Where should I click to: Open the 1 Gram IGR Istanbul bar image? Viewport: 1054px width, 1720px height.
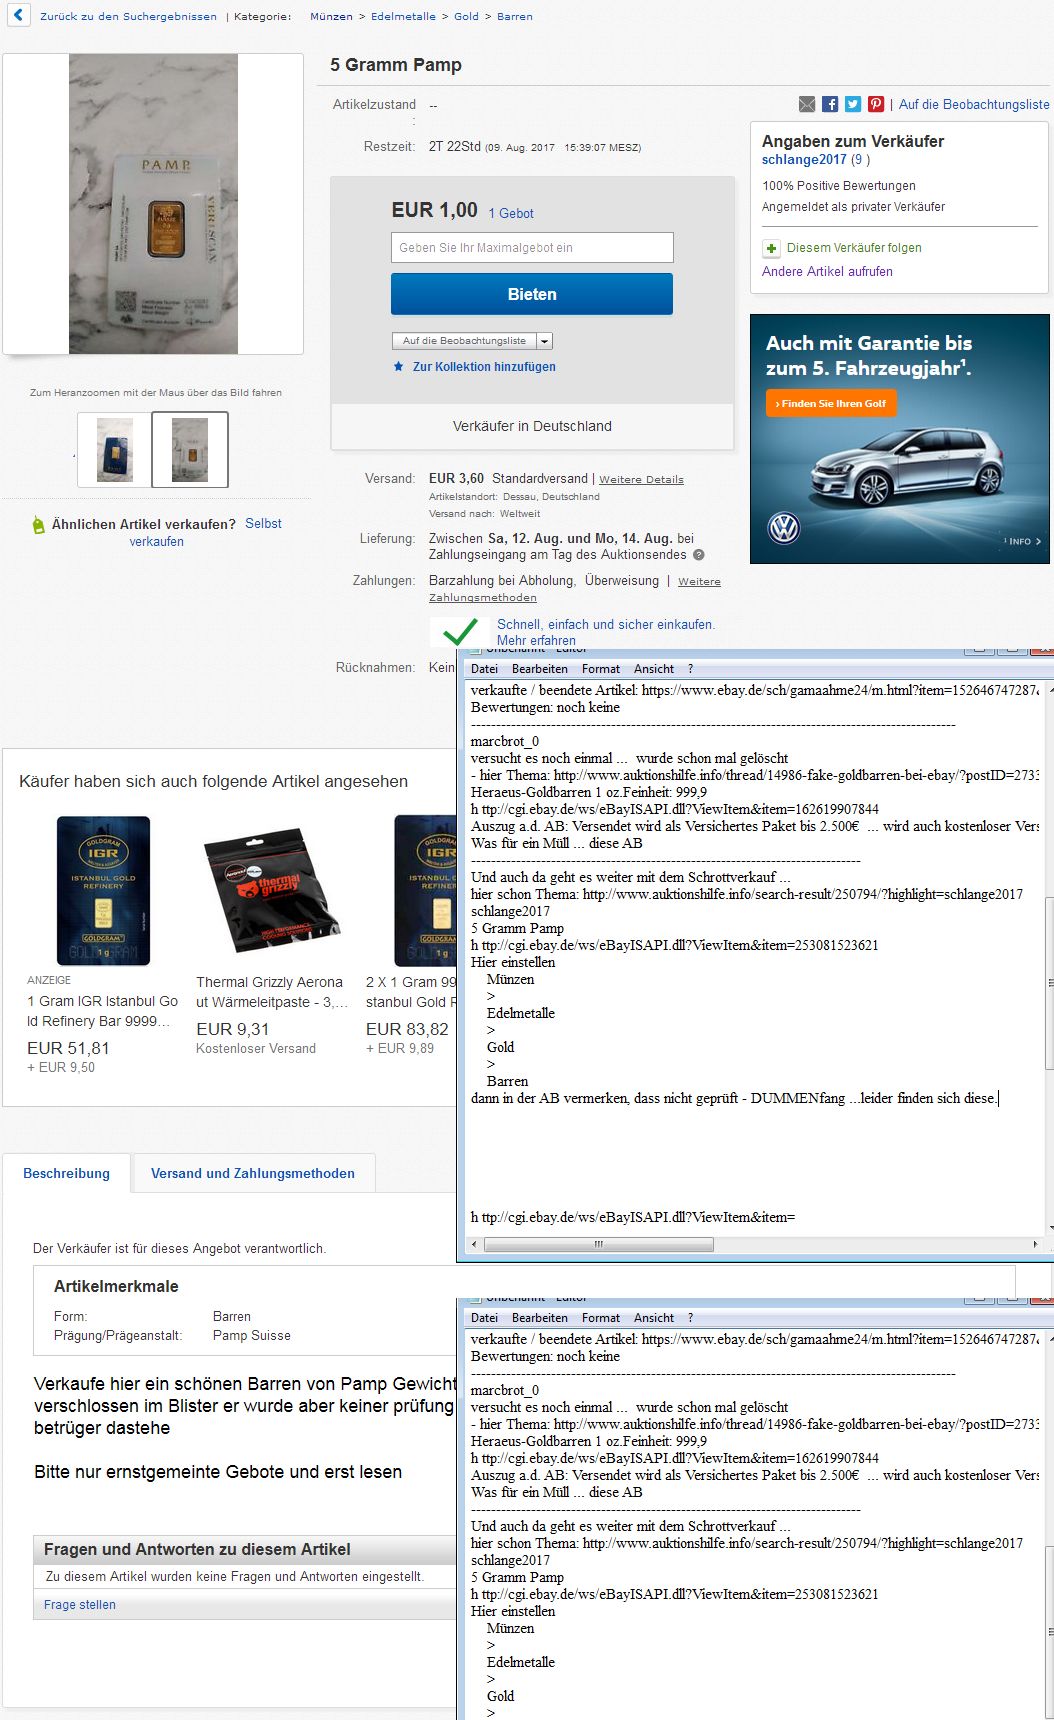tap(103, 891)
